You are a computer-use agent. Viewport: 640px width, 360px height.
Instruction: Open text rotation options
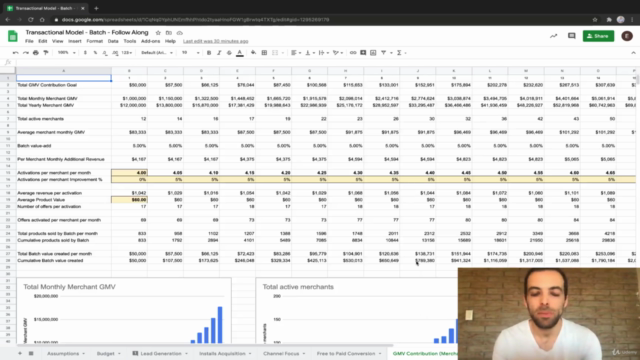click(337, 53)
